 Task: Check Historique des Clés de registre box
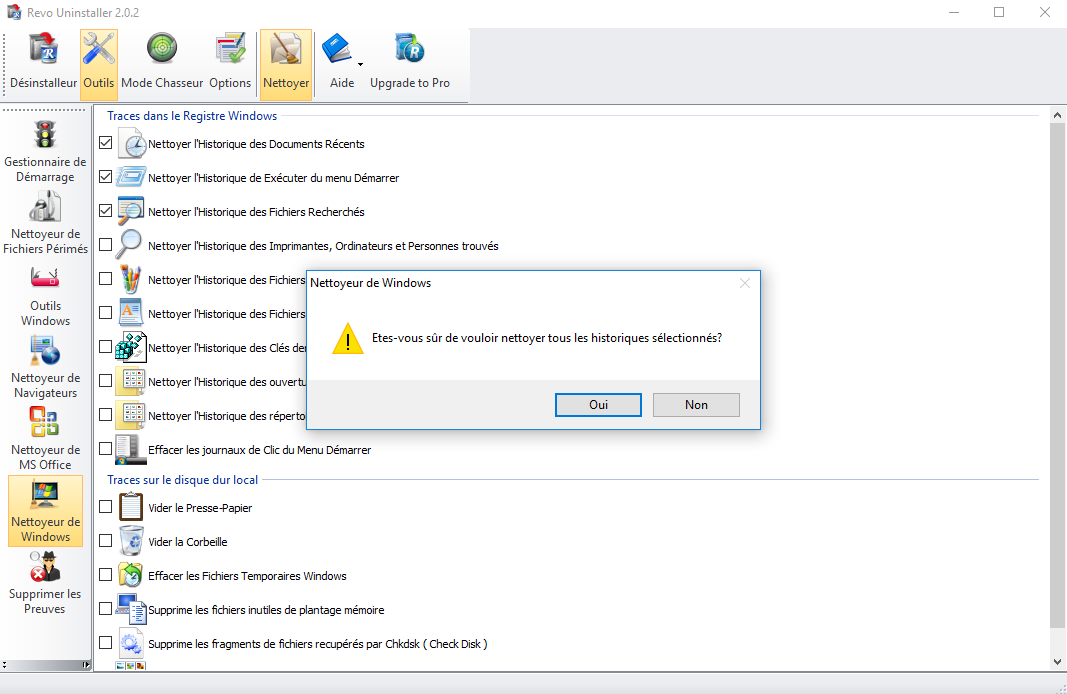pyautogui.click(x=105, y=347)
